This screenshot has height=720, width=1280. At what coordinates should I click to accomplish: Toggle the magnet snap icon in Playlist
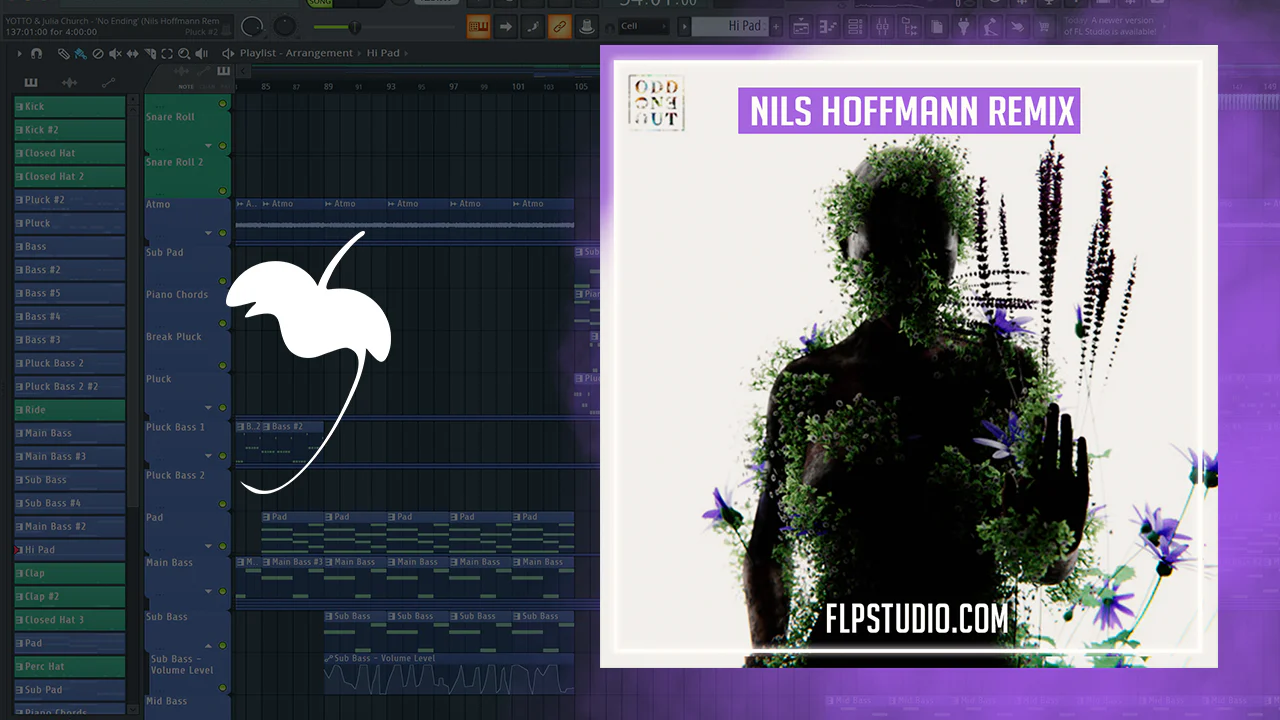point(37,53)
